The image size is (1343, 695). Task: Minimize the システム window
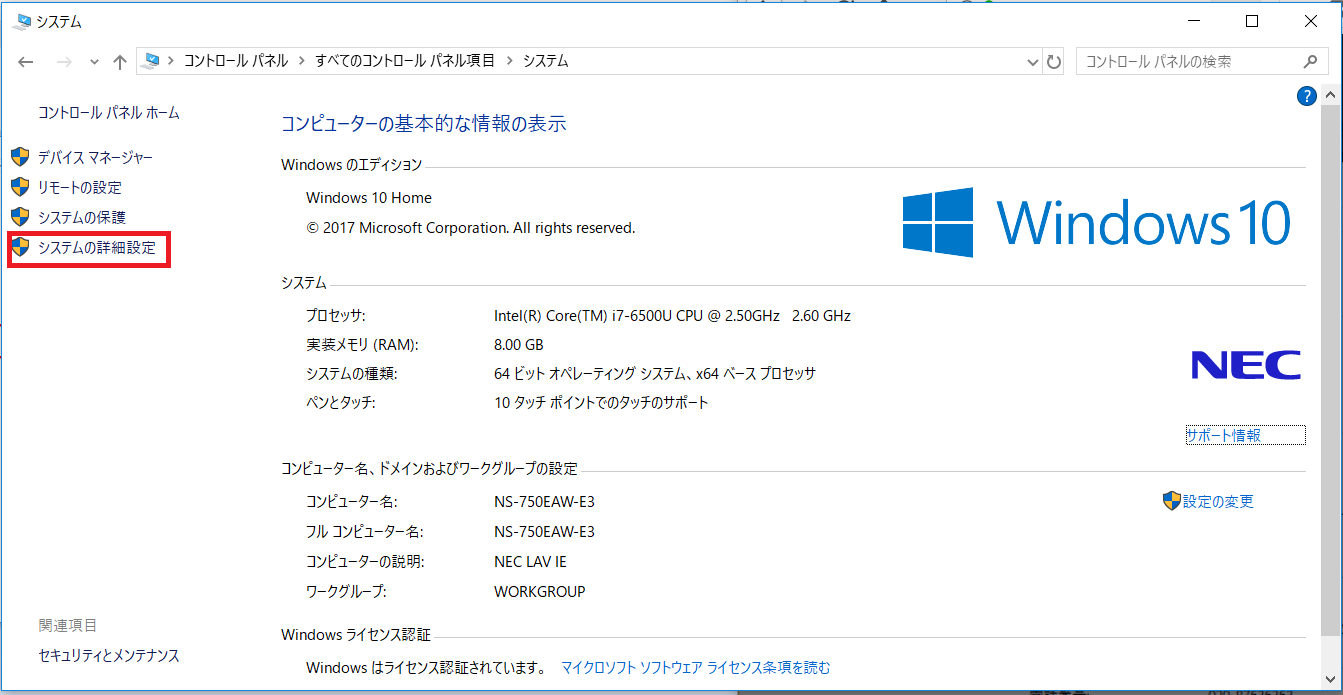coord(1192,21)
